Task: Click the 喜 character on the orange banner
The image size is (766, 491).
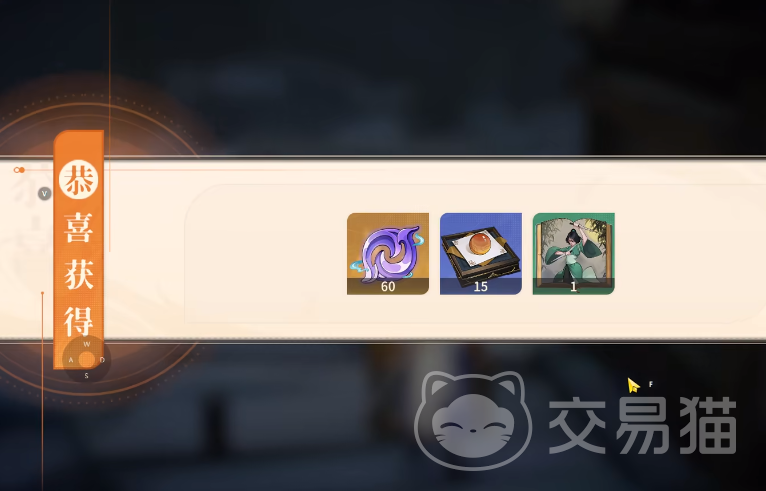Action: click(79, 228)
